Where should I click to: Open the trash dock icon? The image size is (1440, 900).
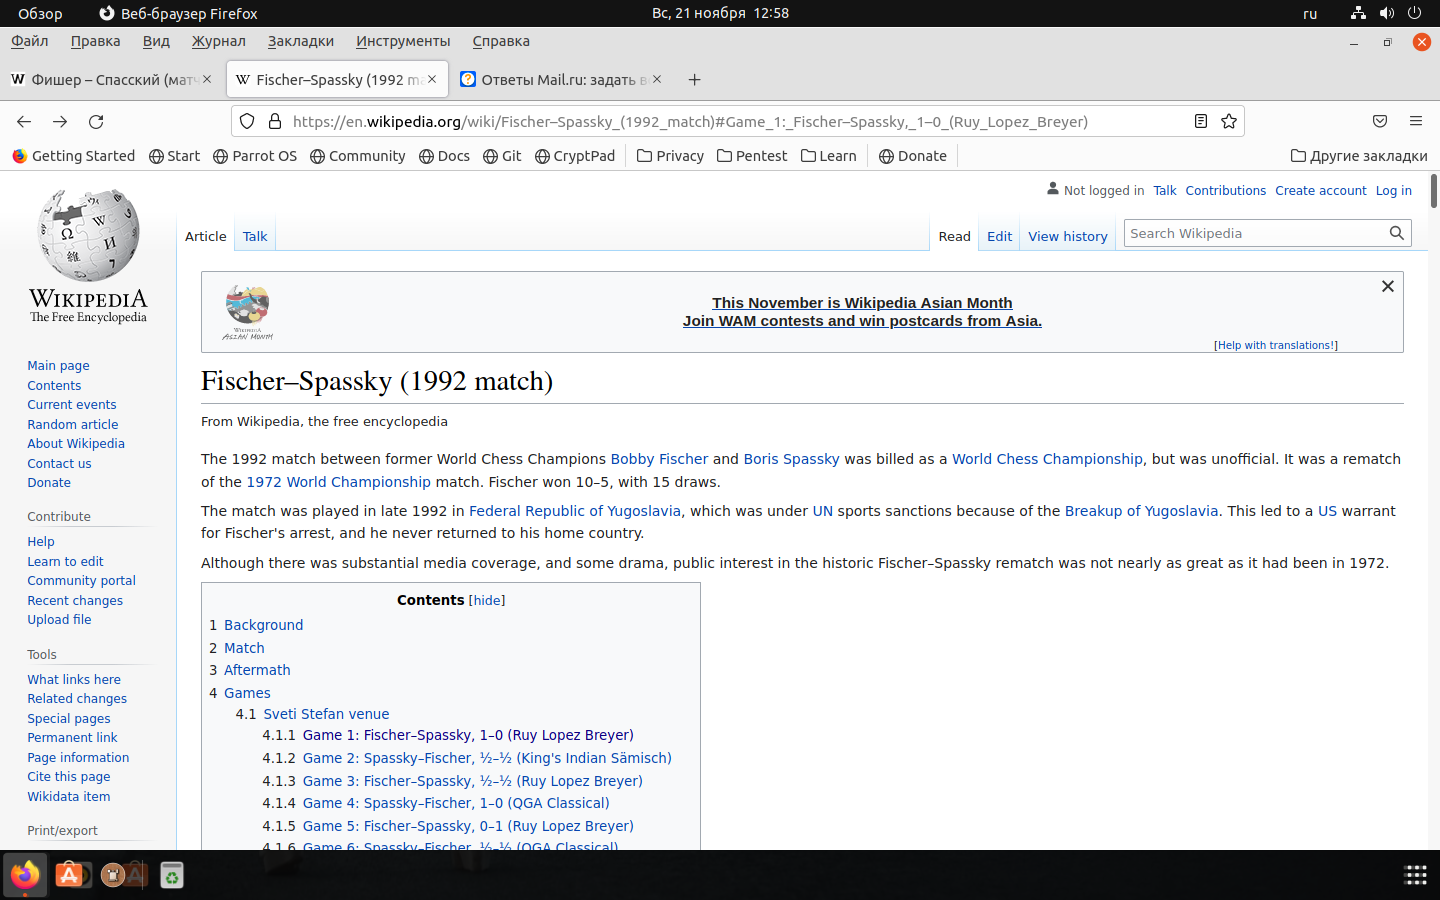tap(172, 875)
